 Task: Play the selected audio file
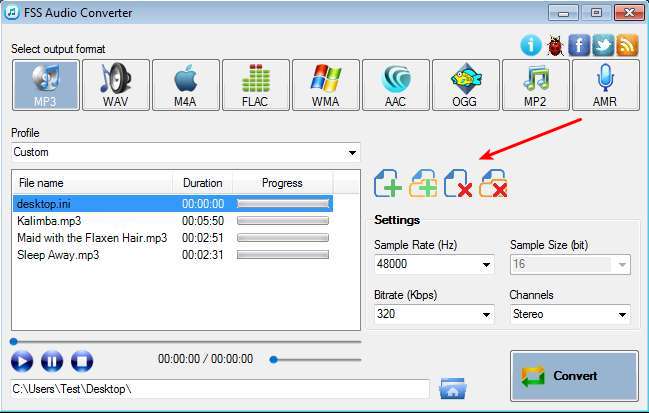tap(22, 361)
